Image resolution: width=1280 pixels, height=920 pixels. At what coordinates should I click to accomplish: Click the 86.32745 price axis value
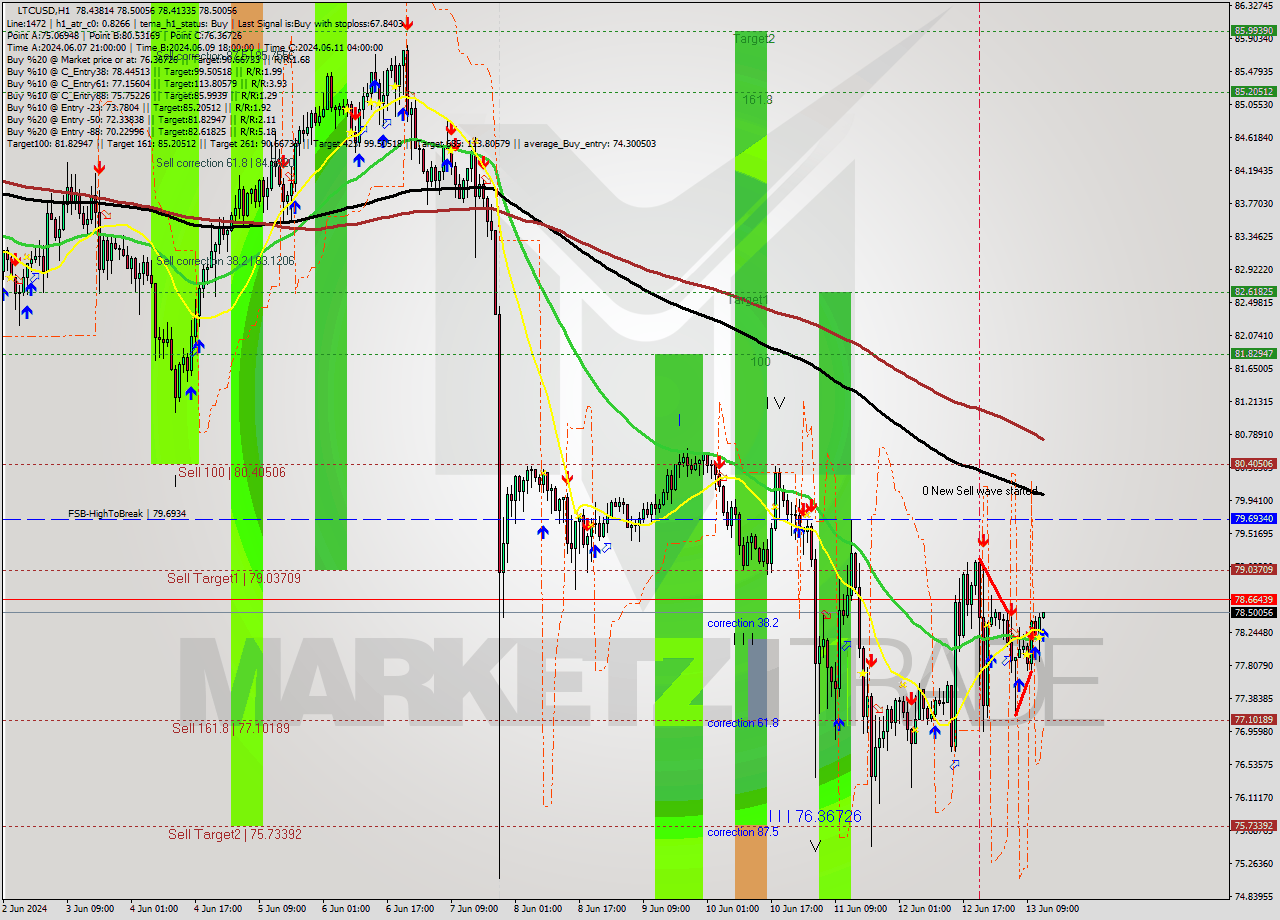1253,5
